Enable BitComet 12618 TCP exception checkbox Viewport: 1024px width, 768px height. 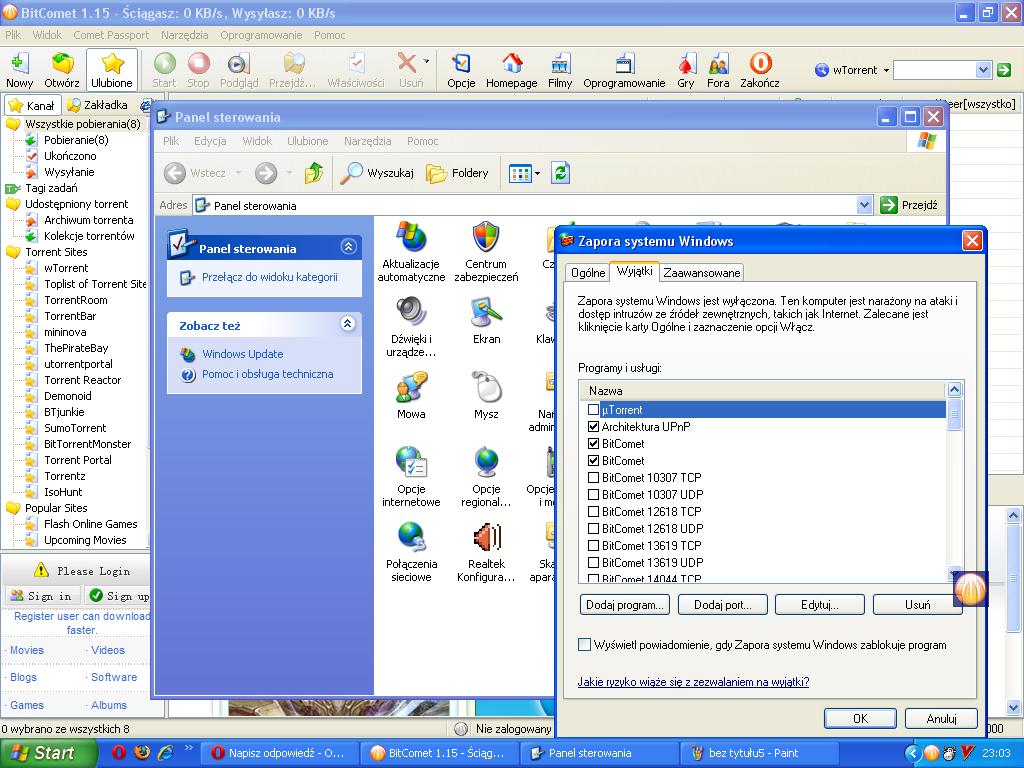click(593, 511)
